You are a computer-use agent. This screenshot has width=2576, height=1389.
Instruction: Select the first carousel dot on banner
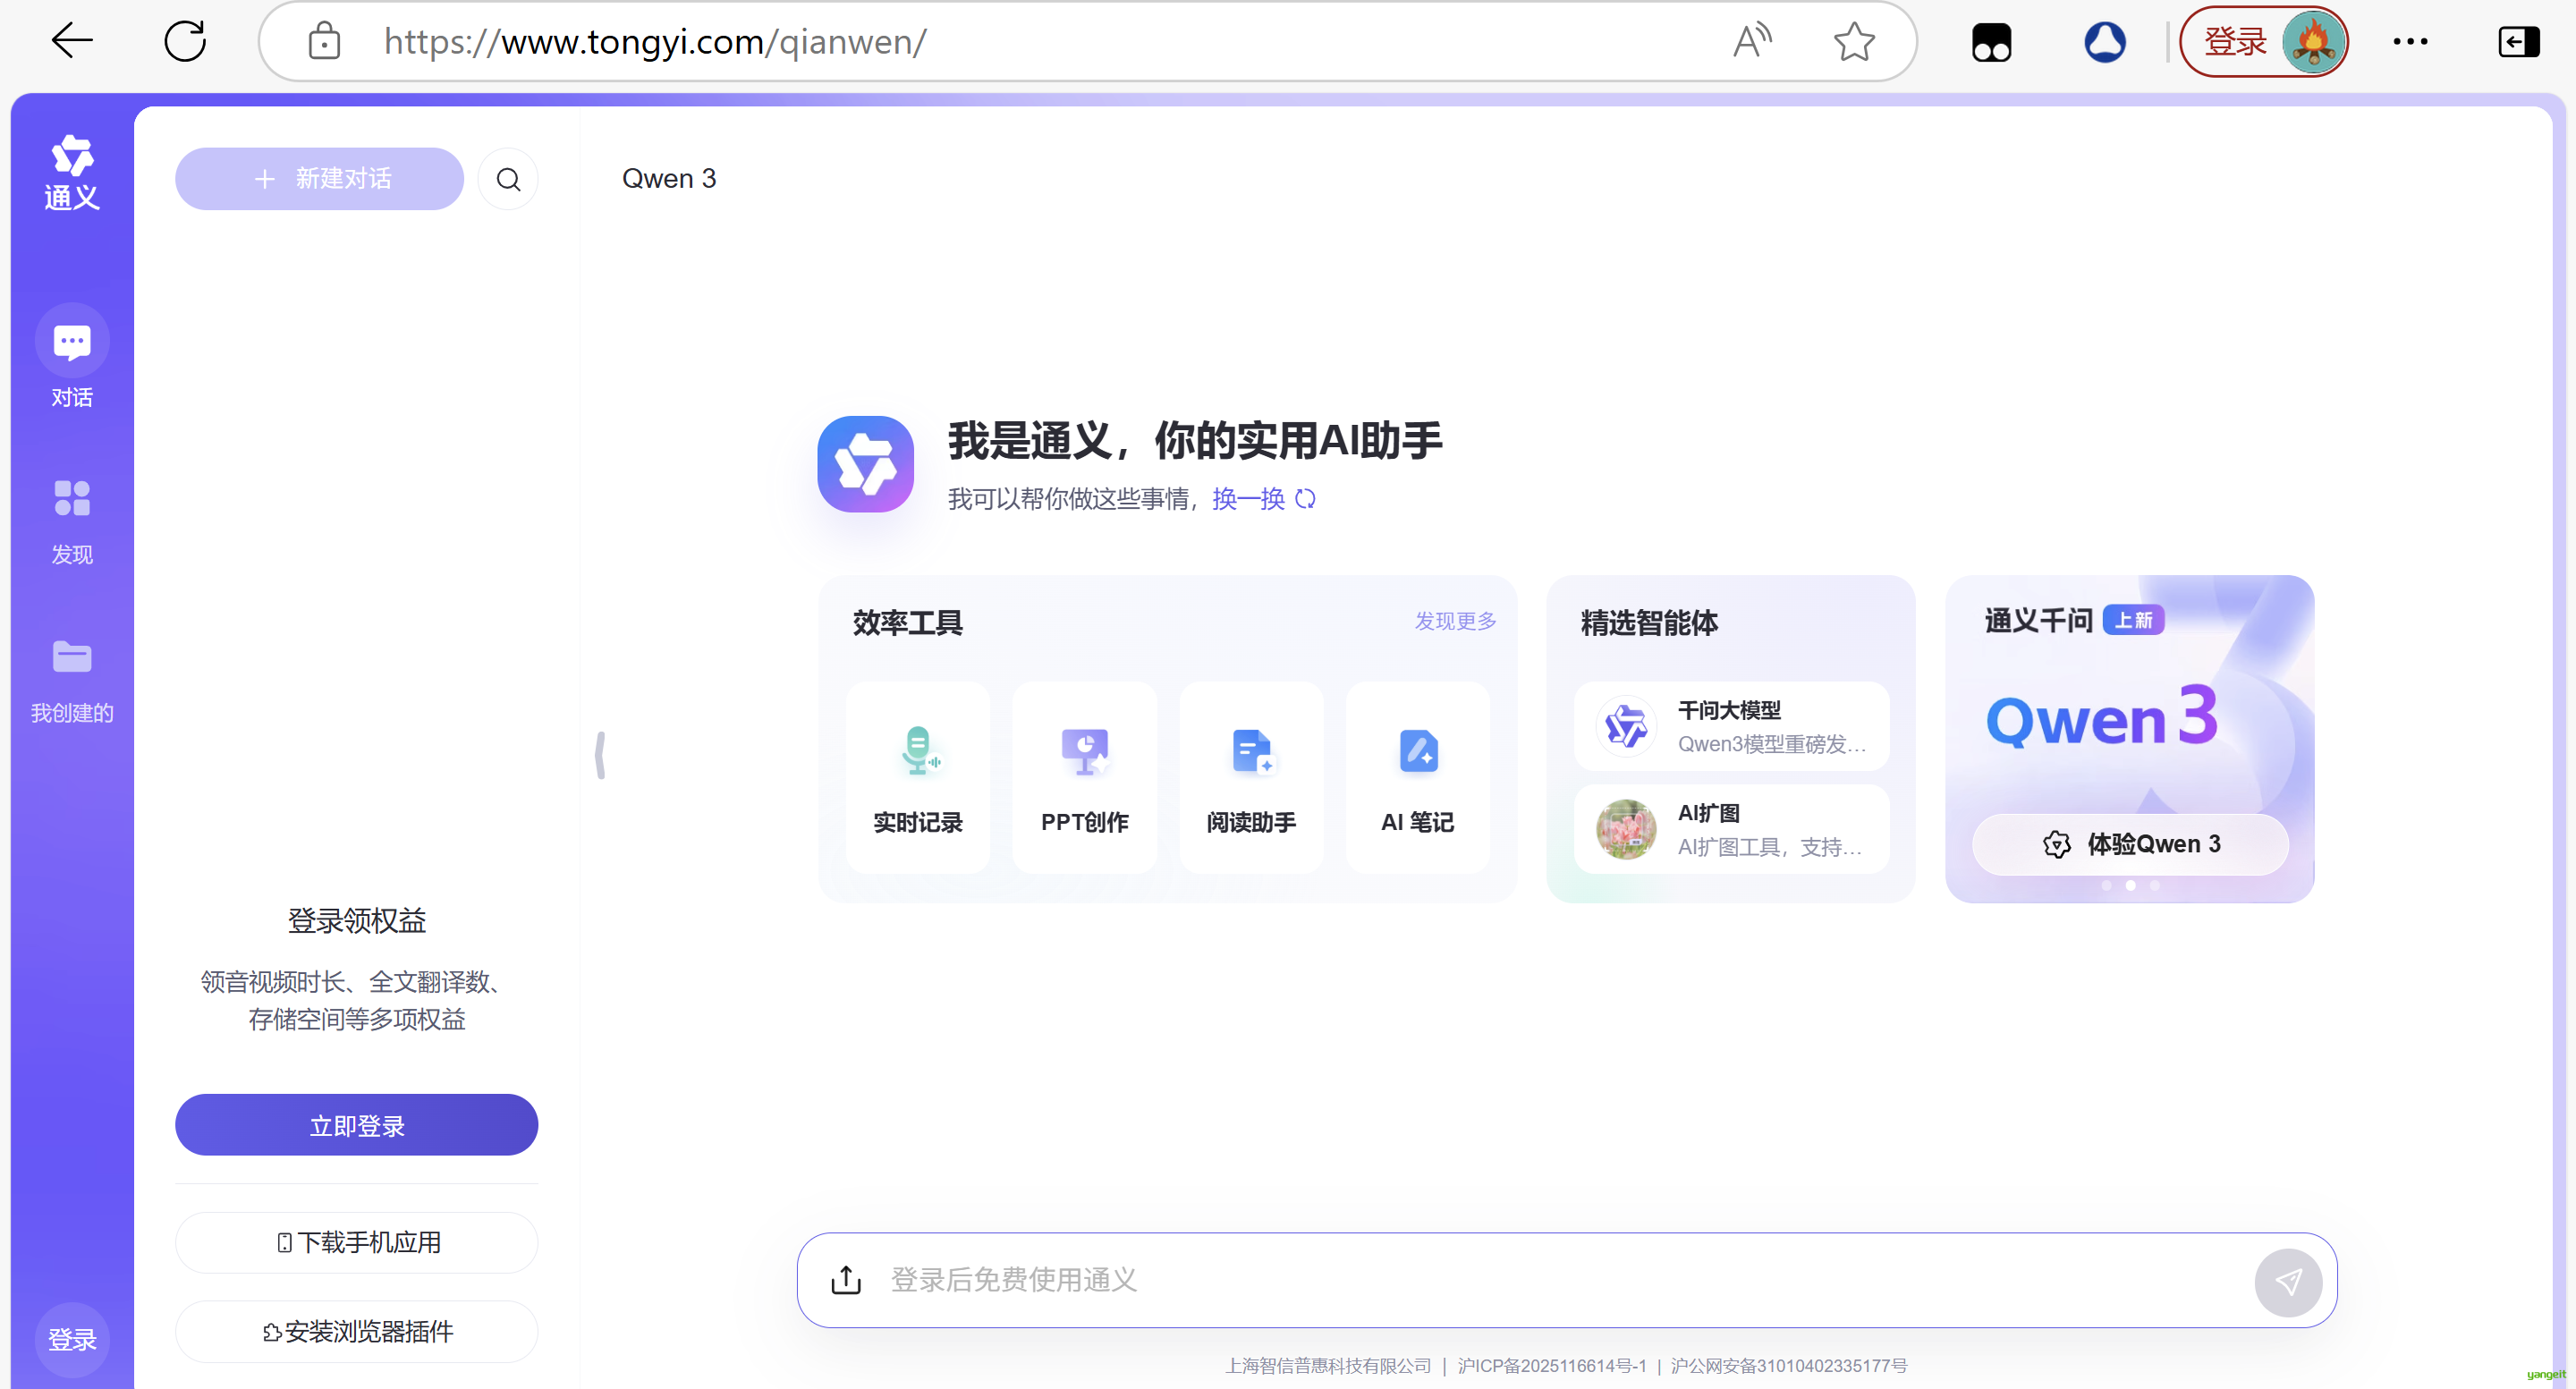[2107, 885]
